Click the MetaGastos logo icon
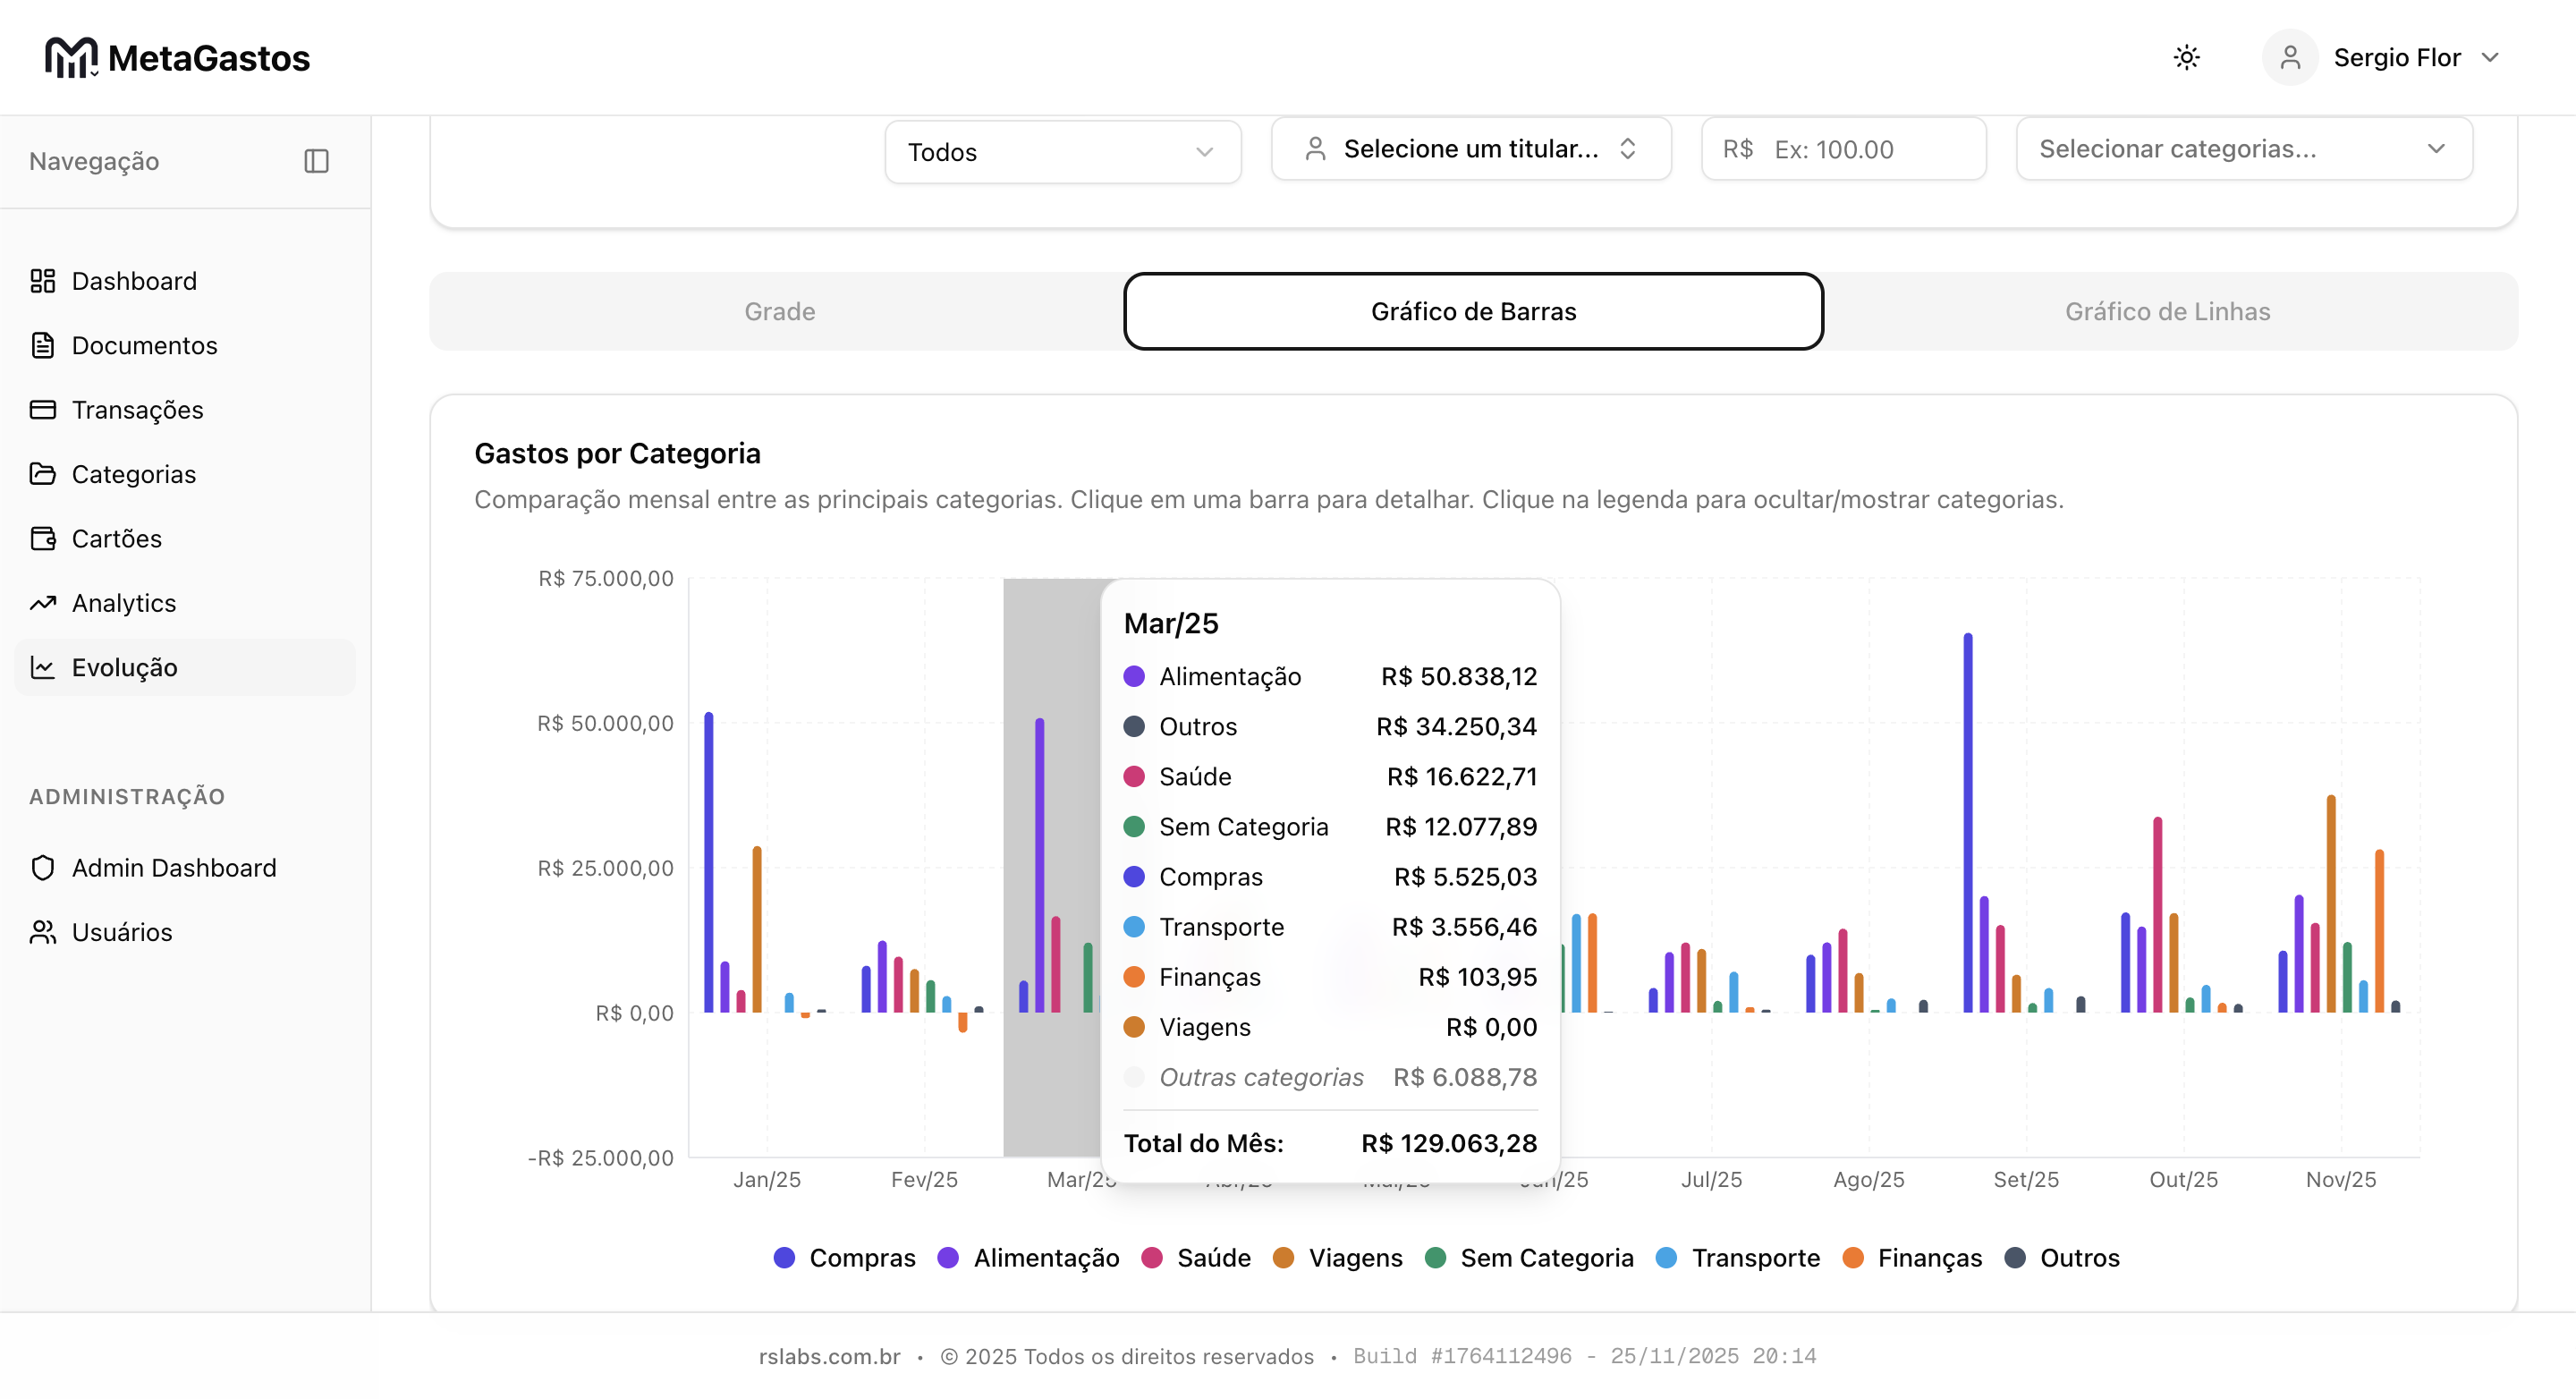 pyautogui.click(x=70, y=57)
